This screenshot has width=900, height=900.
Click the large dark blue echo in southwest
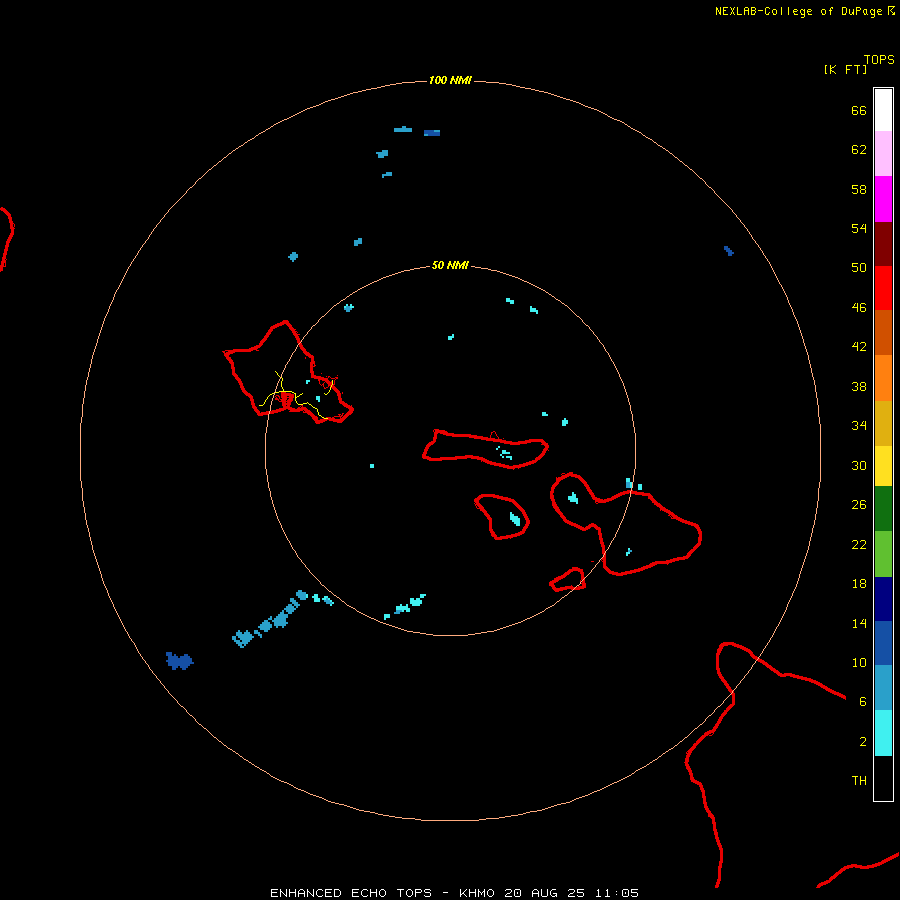pos(179,661)
